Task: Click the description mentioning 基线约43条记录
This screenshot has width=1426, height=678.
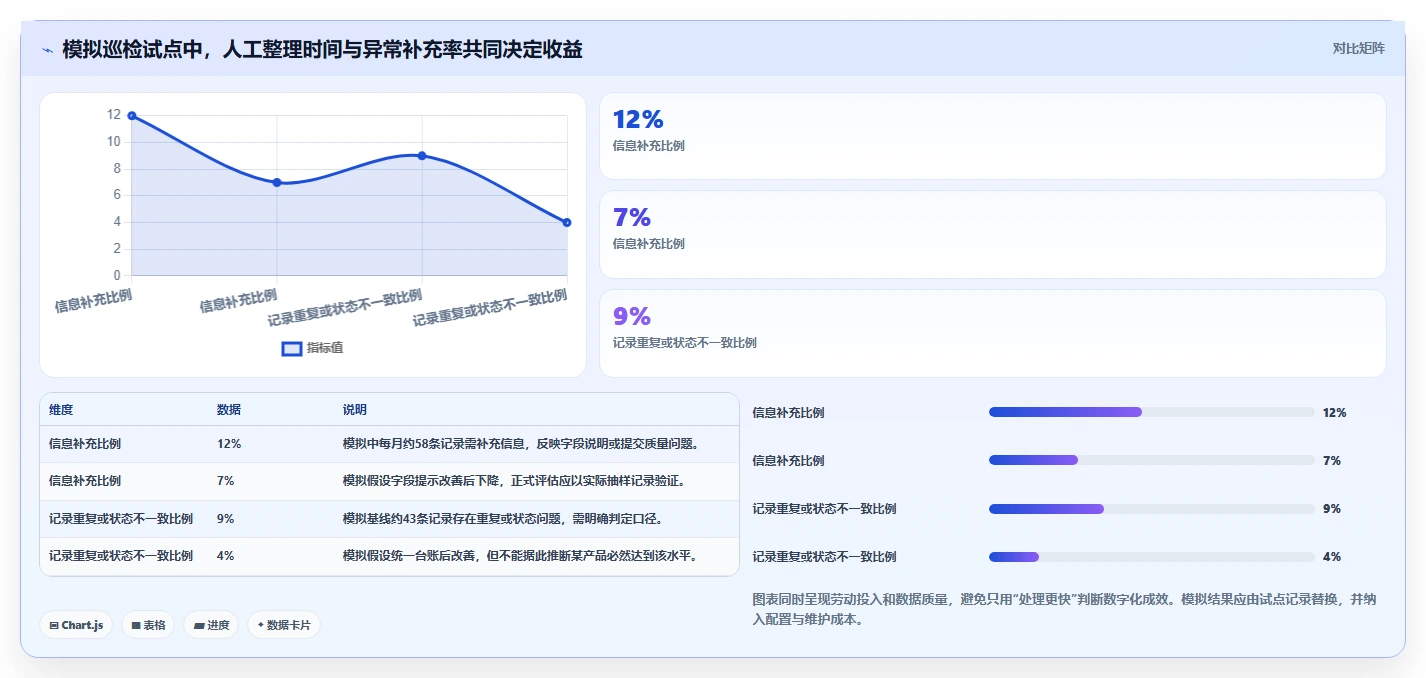Action: coord(503,519)
